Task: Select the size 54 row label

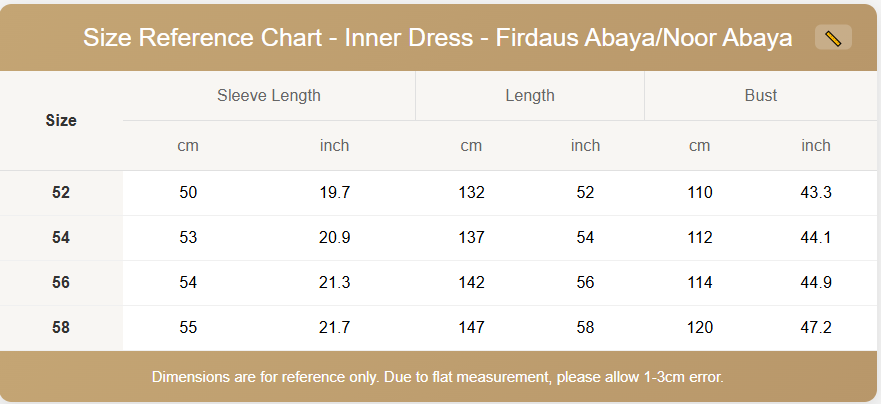Action: (x=61, y=237)
